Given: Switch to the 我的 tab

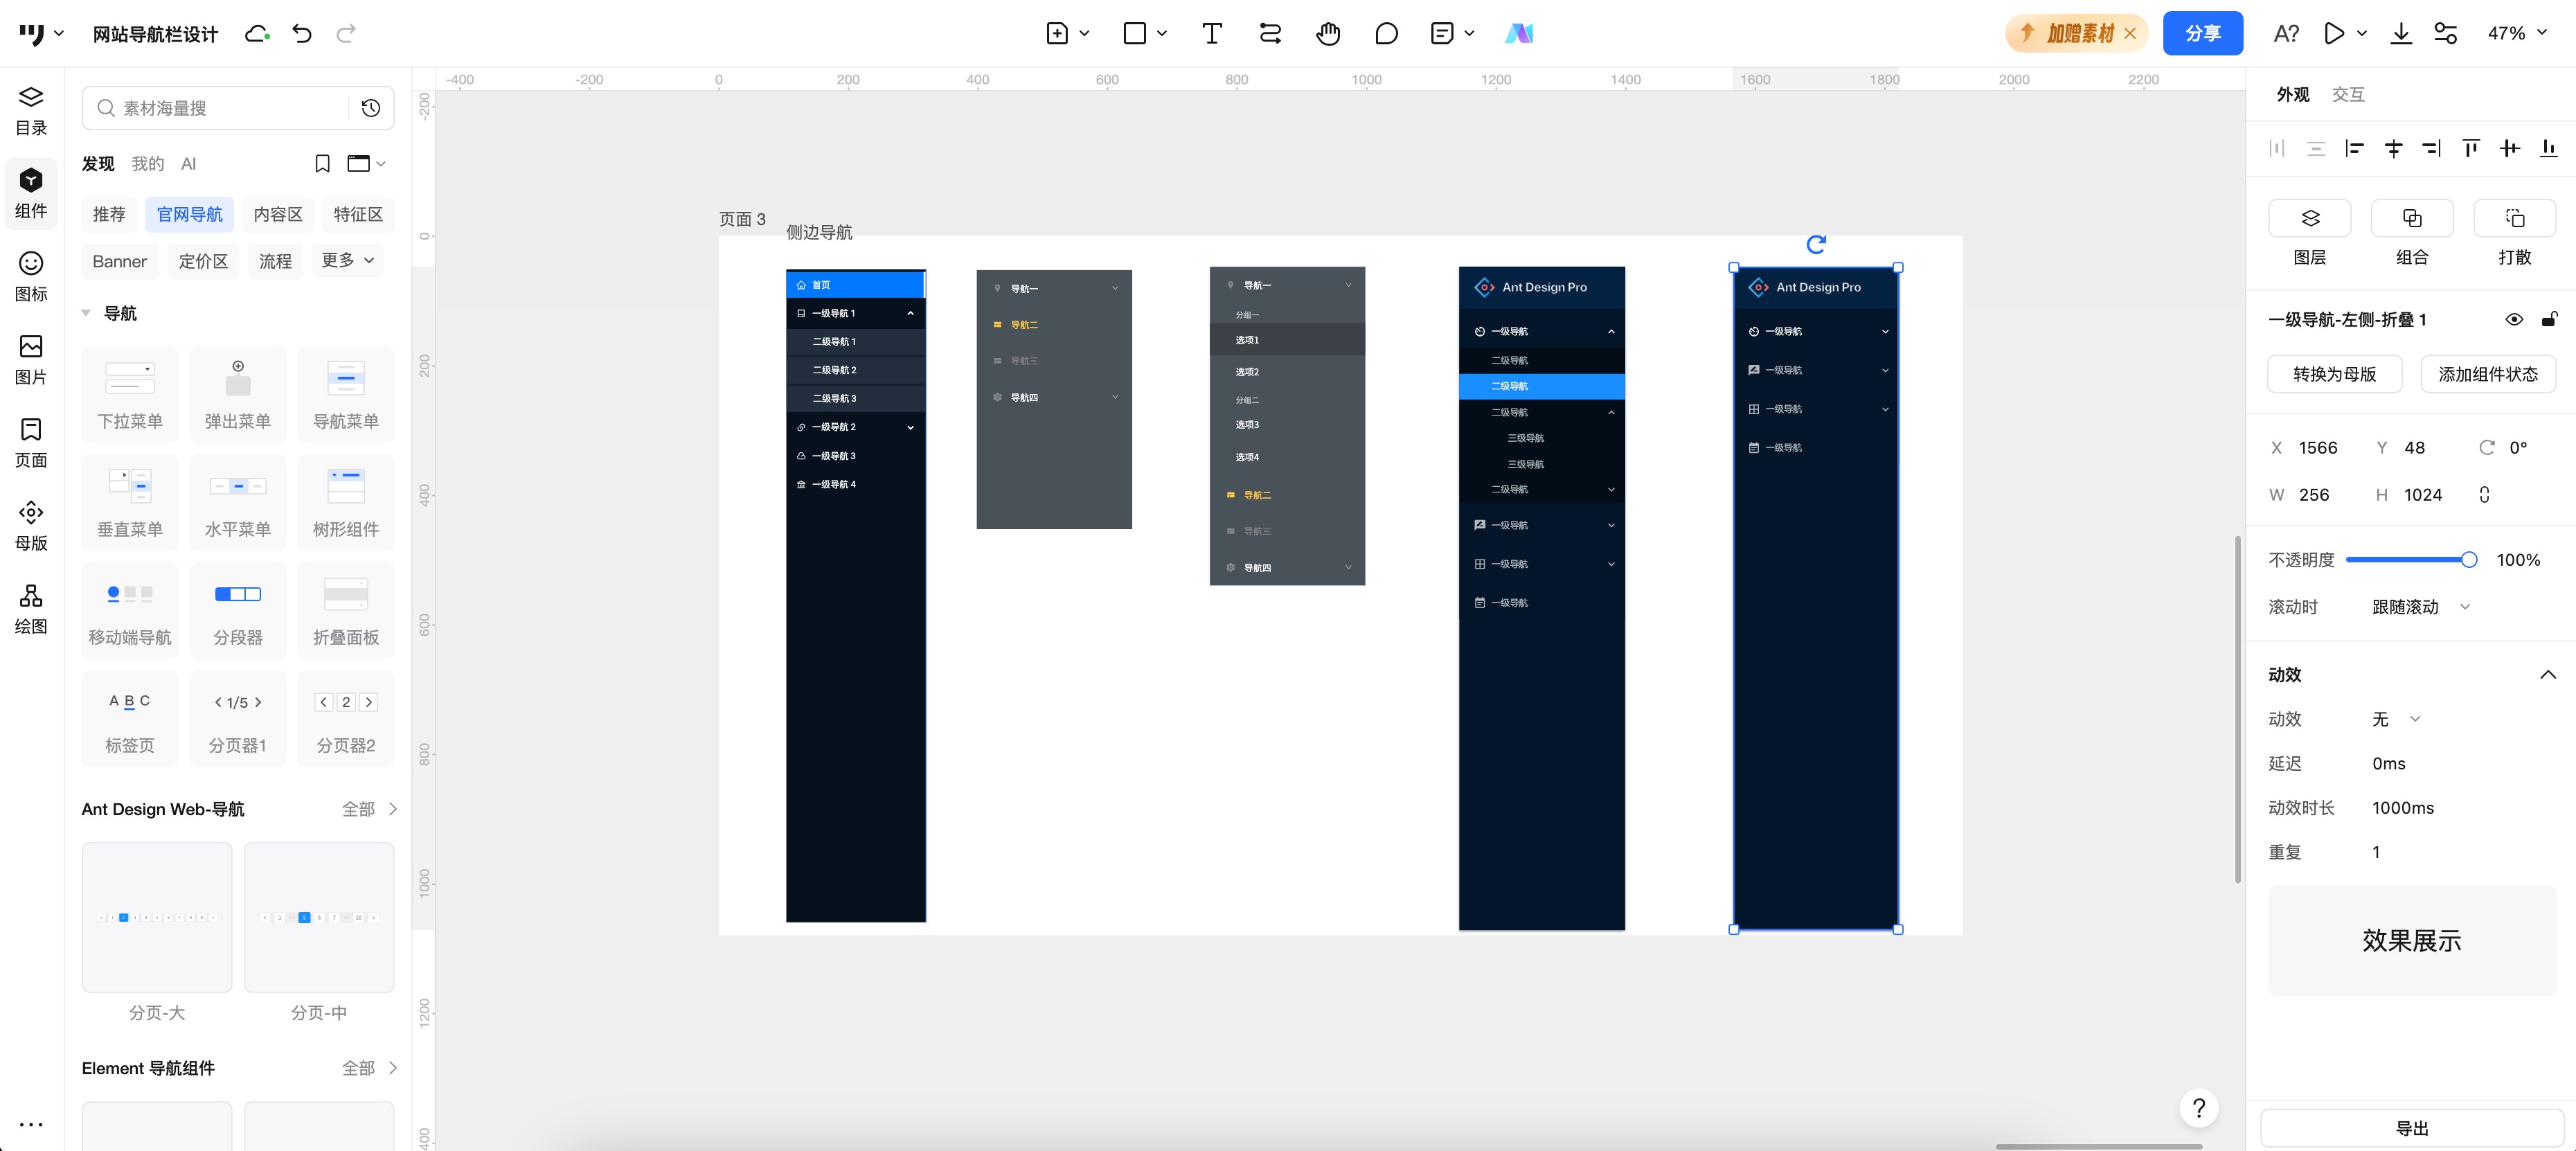Looking at the screenshot, I should click(x=147, y=163).
